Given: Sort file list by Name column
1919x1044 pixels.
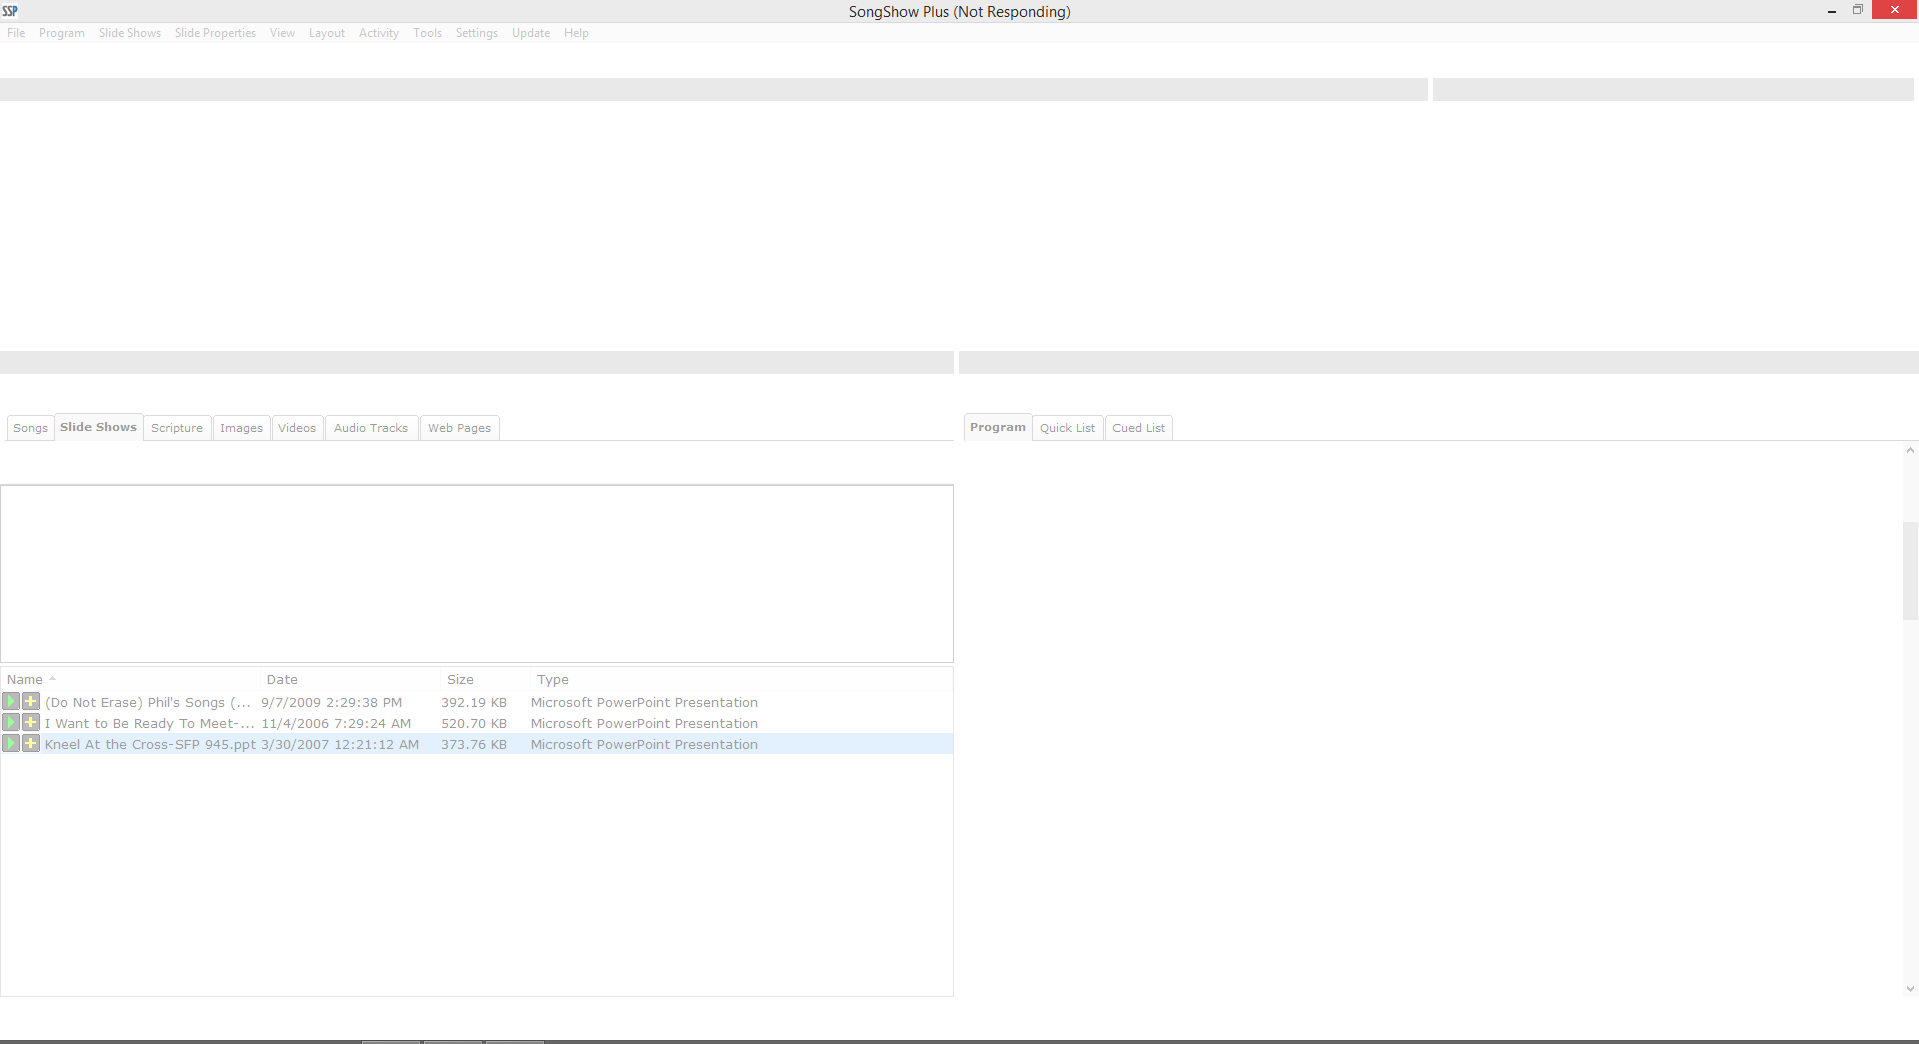Looking at the screenshot, I should point(25,680).
